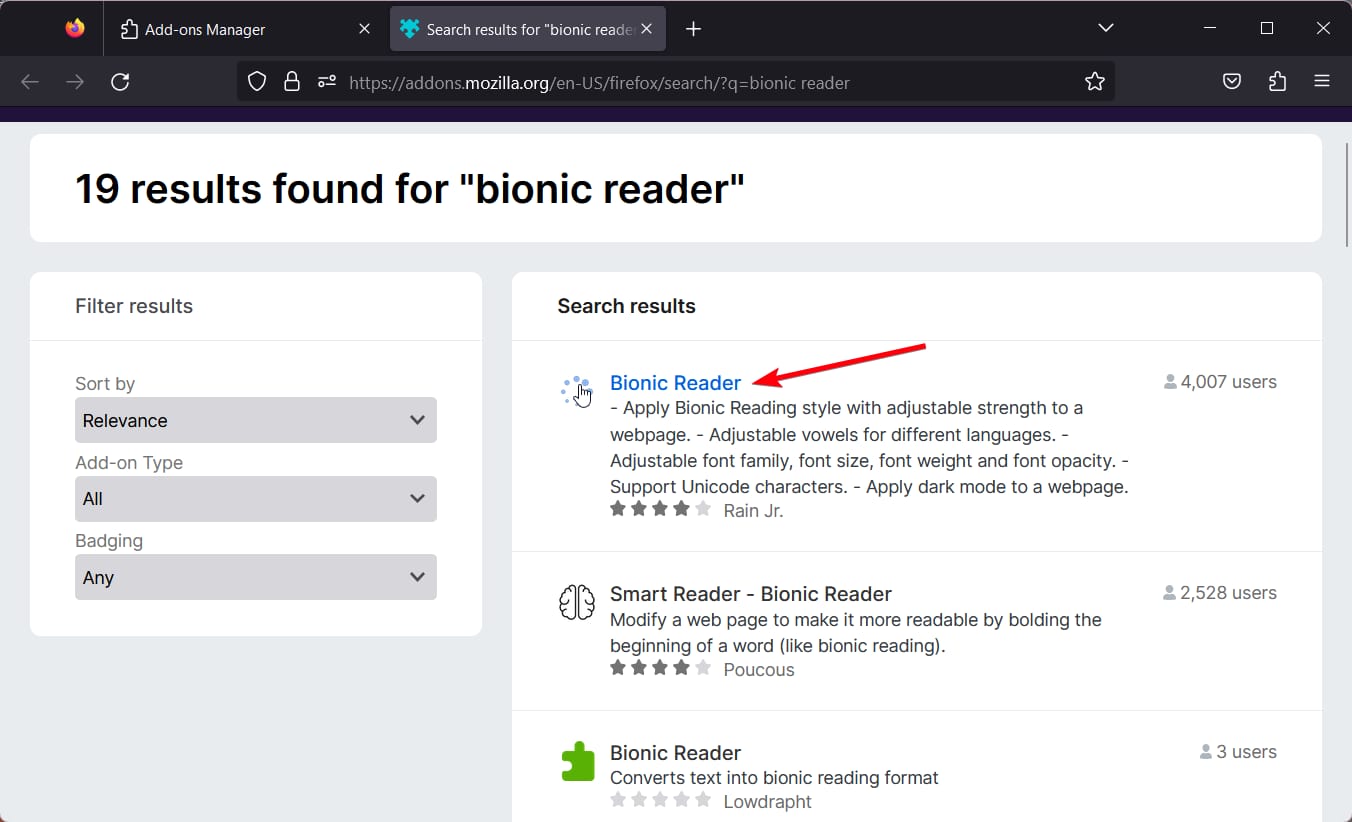This screenshot has height=822, width=1352.
Task: Open the Bionic Reader add-on link
Action: pos(675,382)
